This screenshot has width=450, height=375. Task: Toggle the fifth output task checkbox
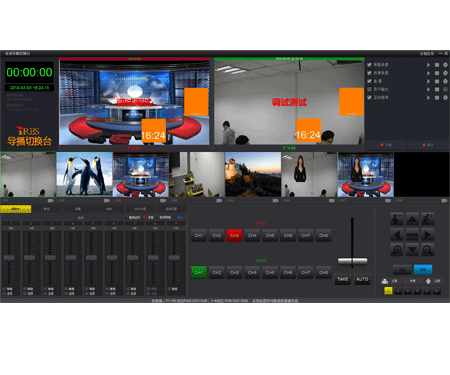pyautogui.click(x=369, y=97)
